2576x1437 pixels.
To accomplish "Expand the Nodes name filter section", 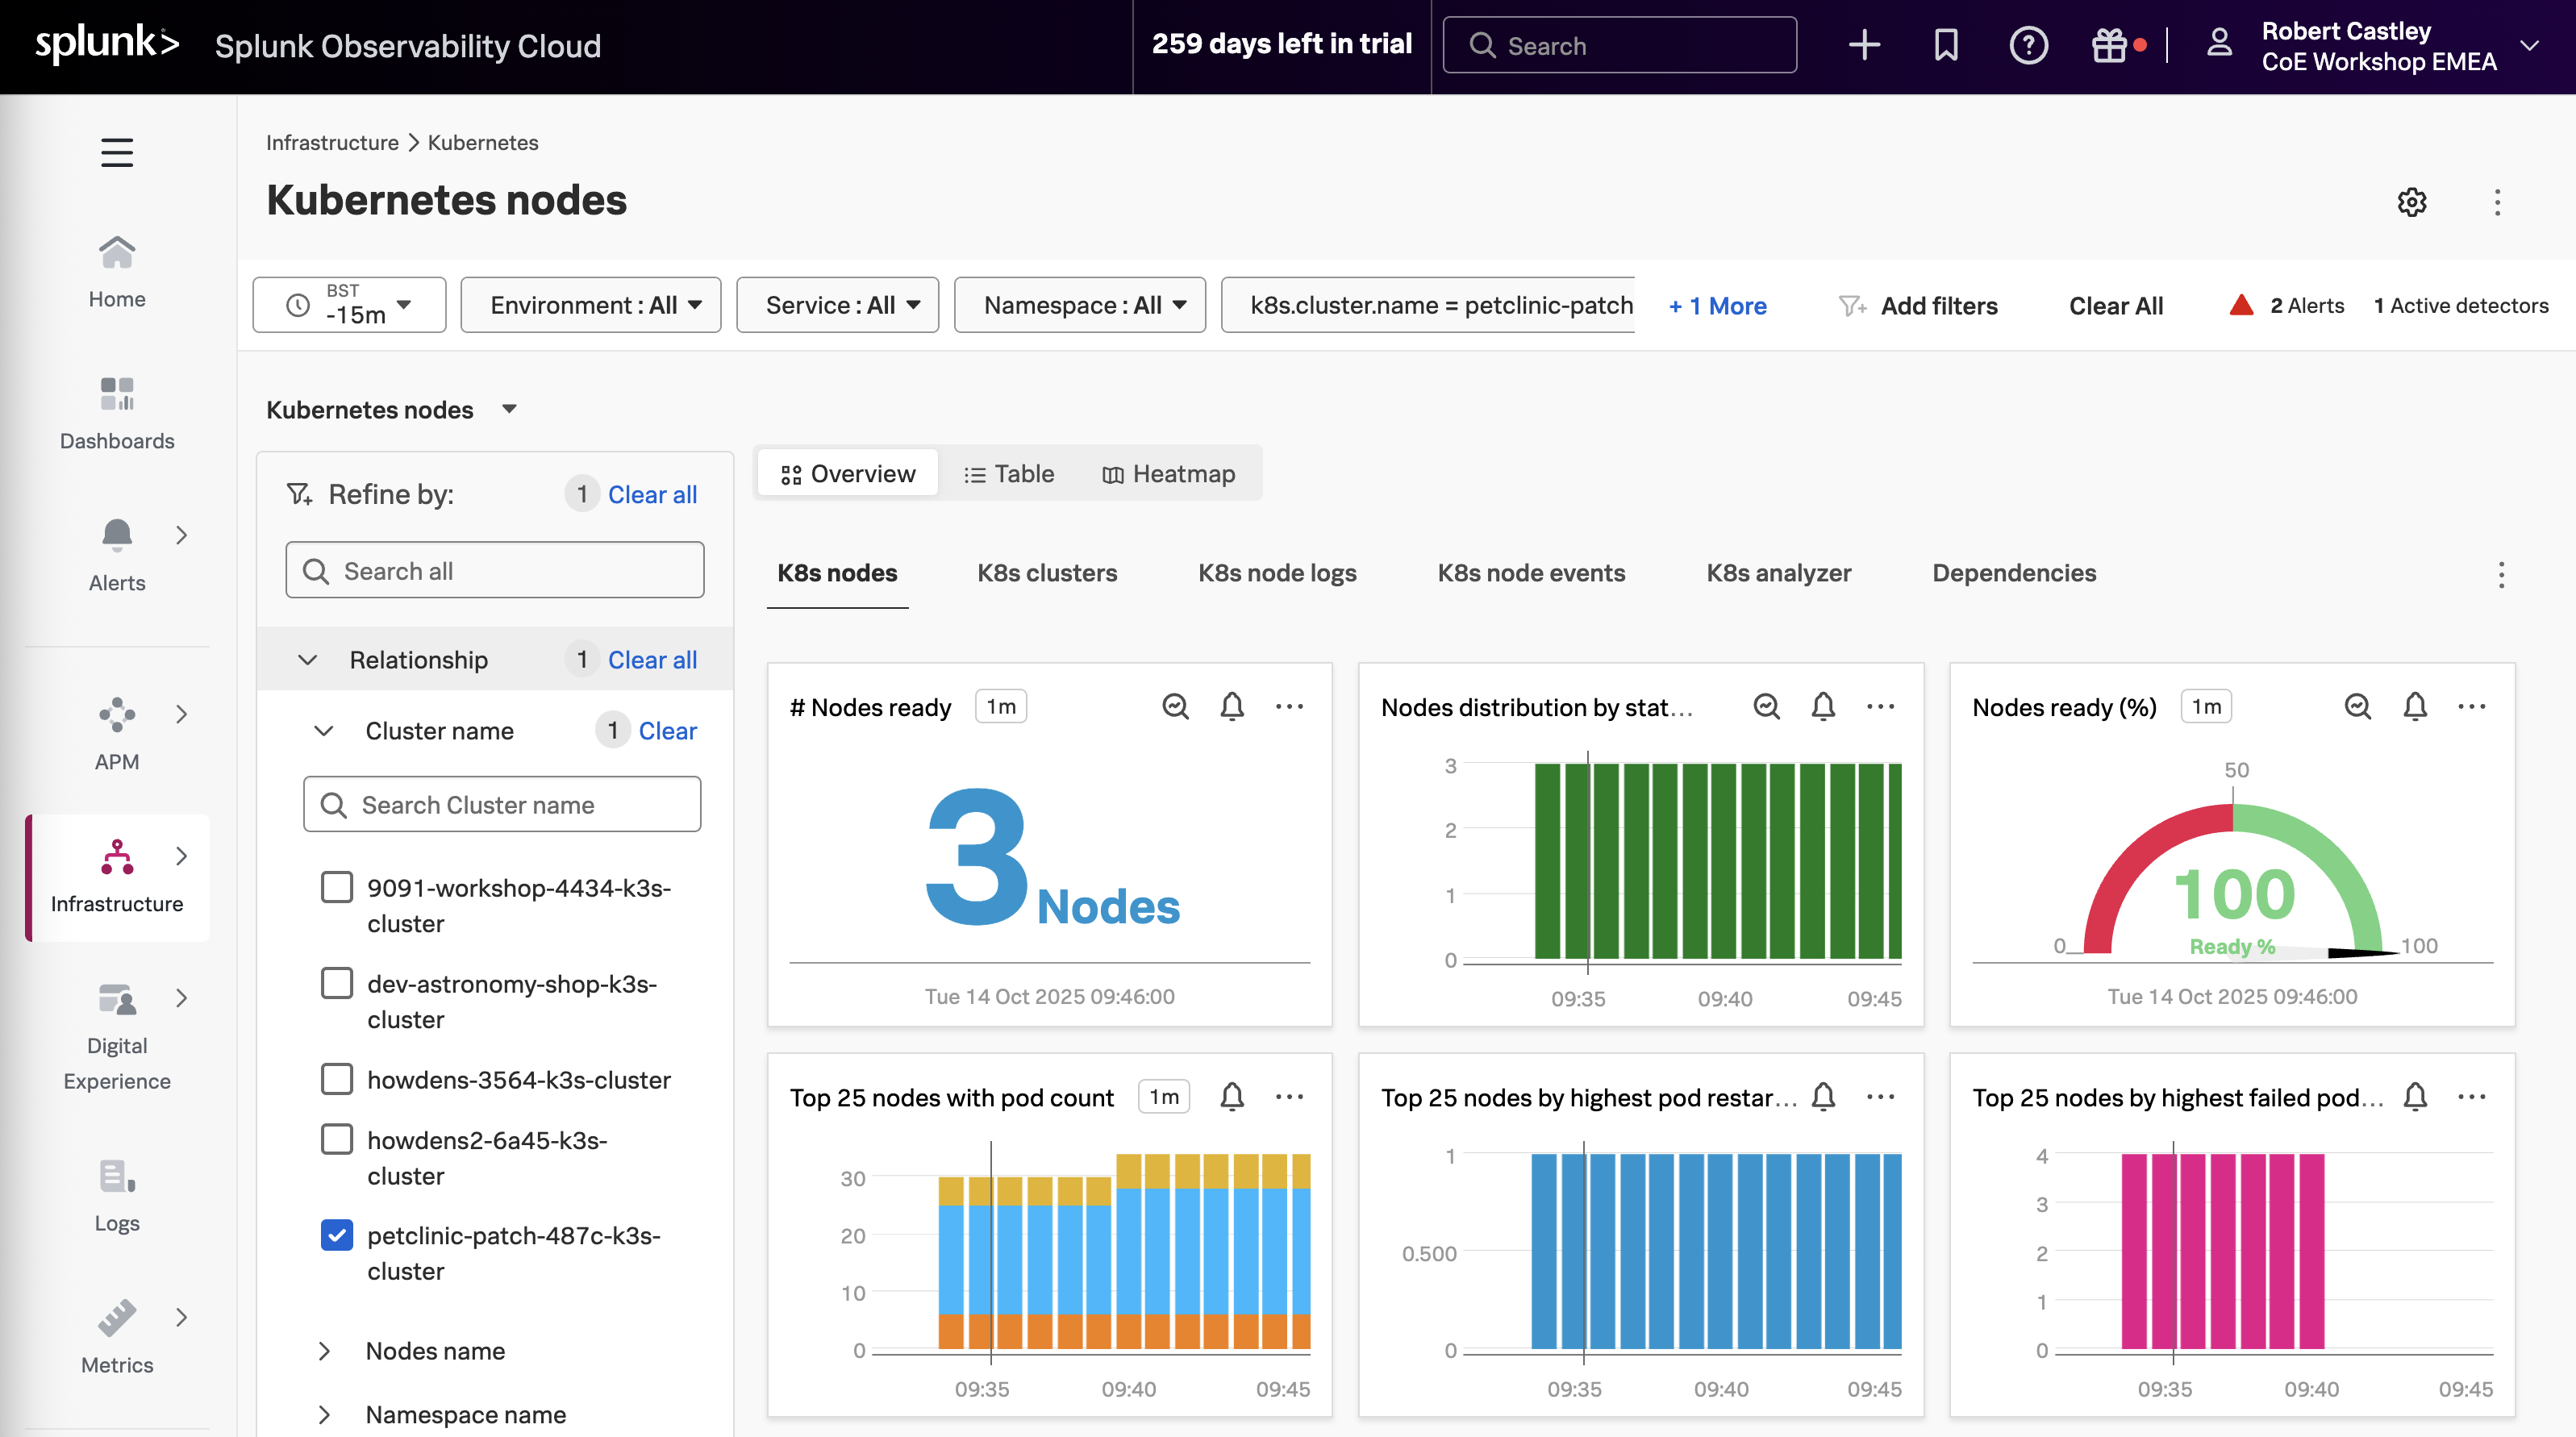I will 325,1351.
